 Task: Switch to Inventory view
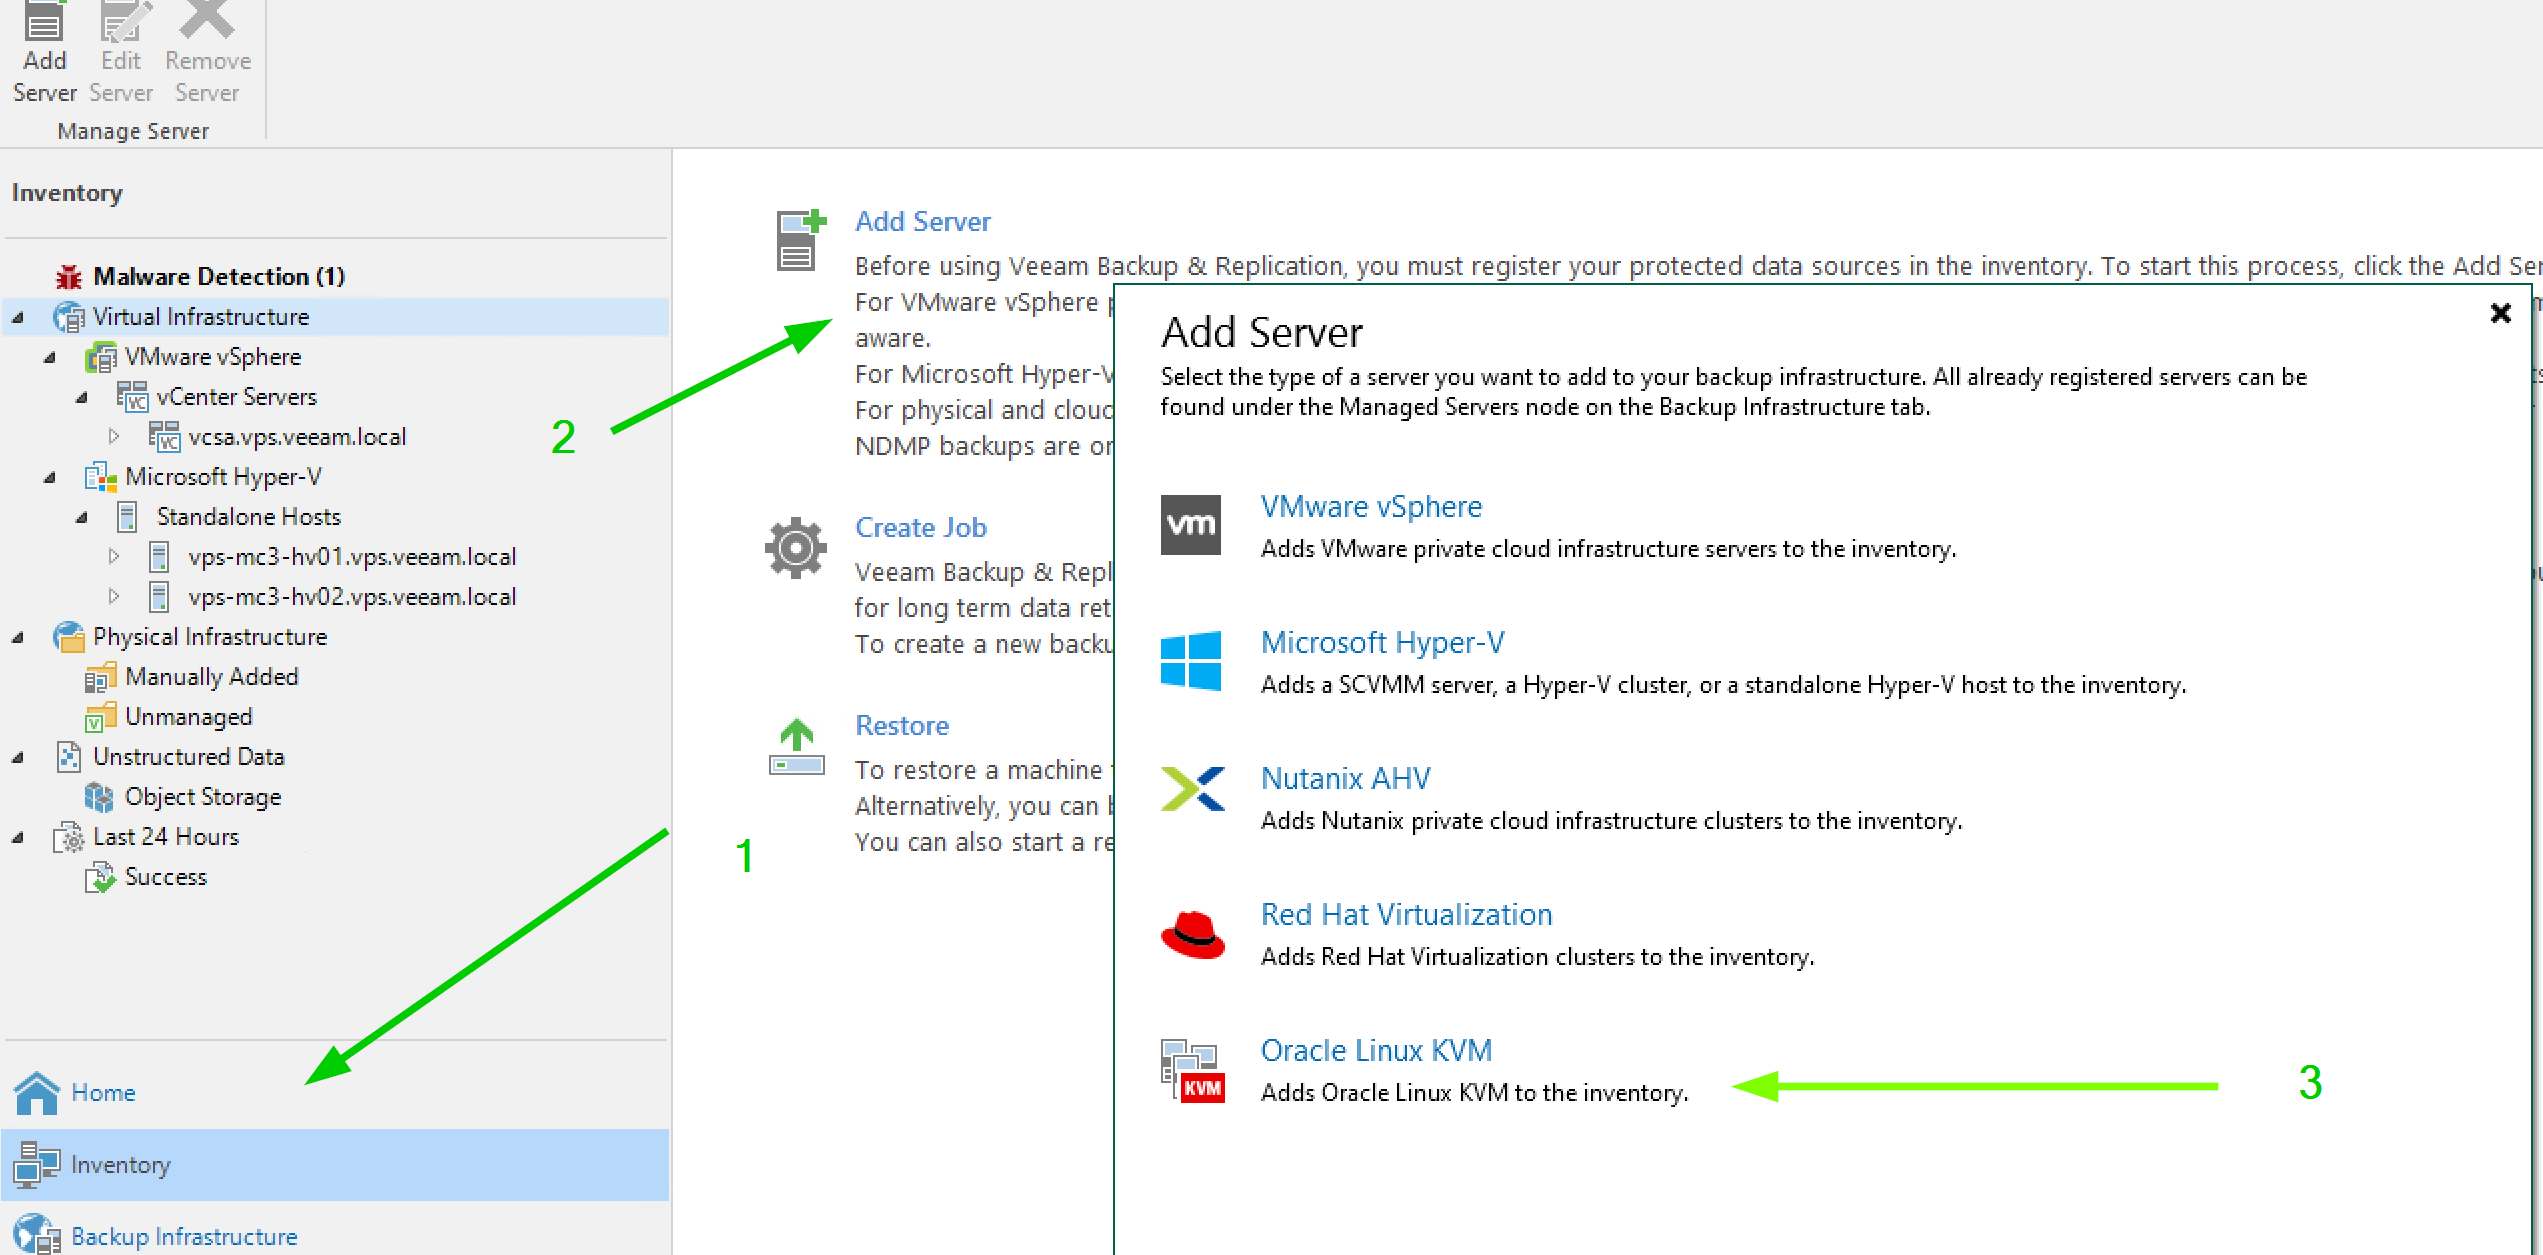coord(334,1165)
